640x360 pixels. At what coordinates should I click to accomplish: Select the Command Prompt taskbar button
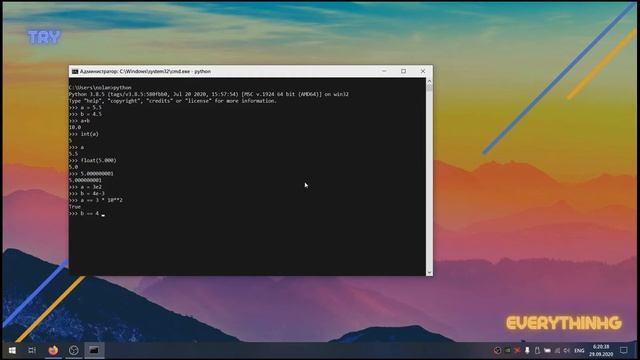pyautogui.click(x=94, y=350)
